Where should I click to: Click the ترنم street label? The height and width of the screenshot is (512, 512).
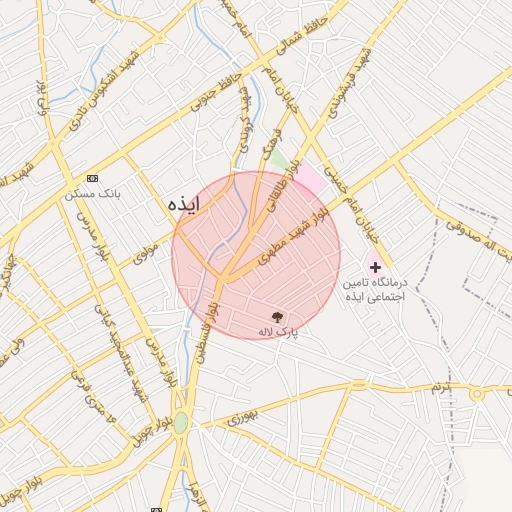click(441, 388)
